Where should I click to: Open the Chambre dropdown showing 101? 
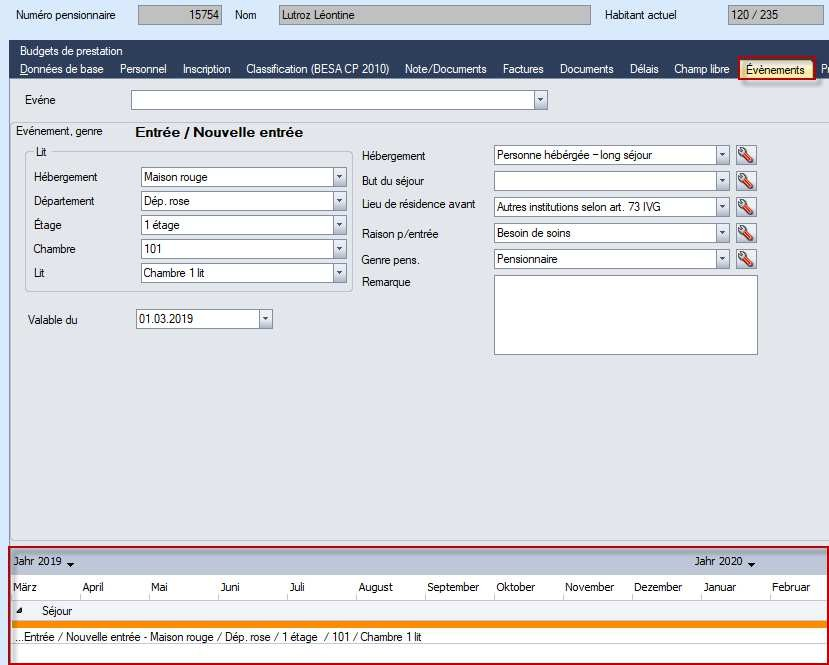click(340, 248)
